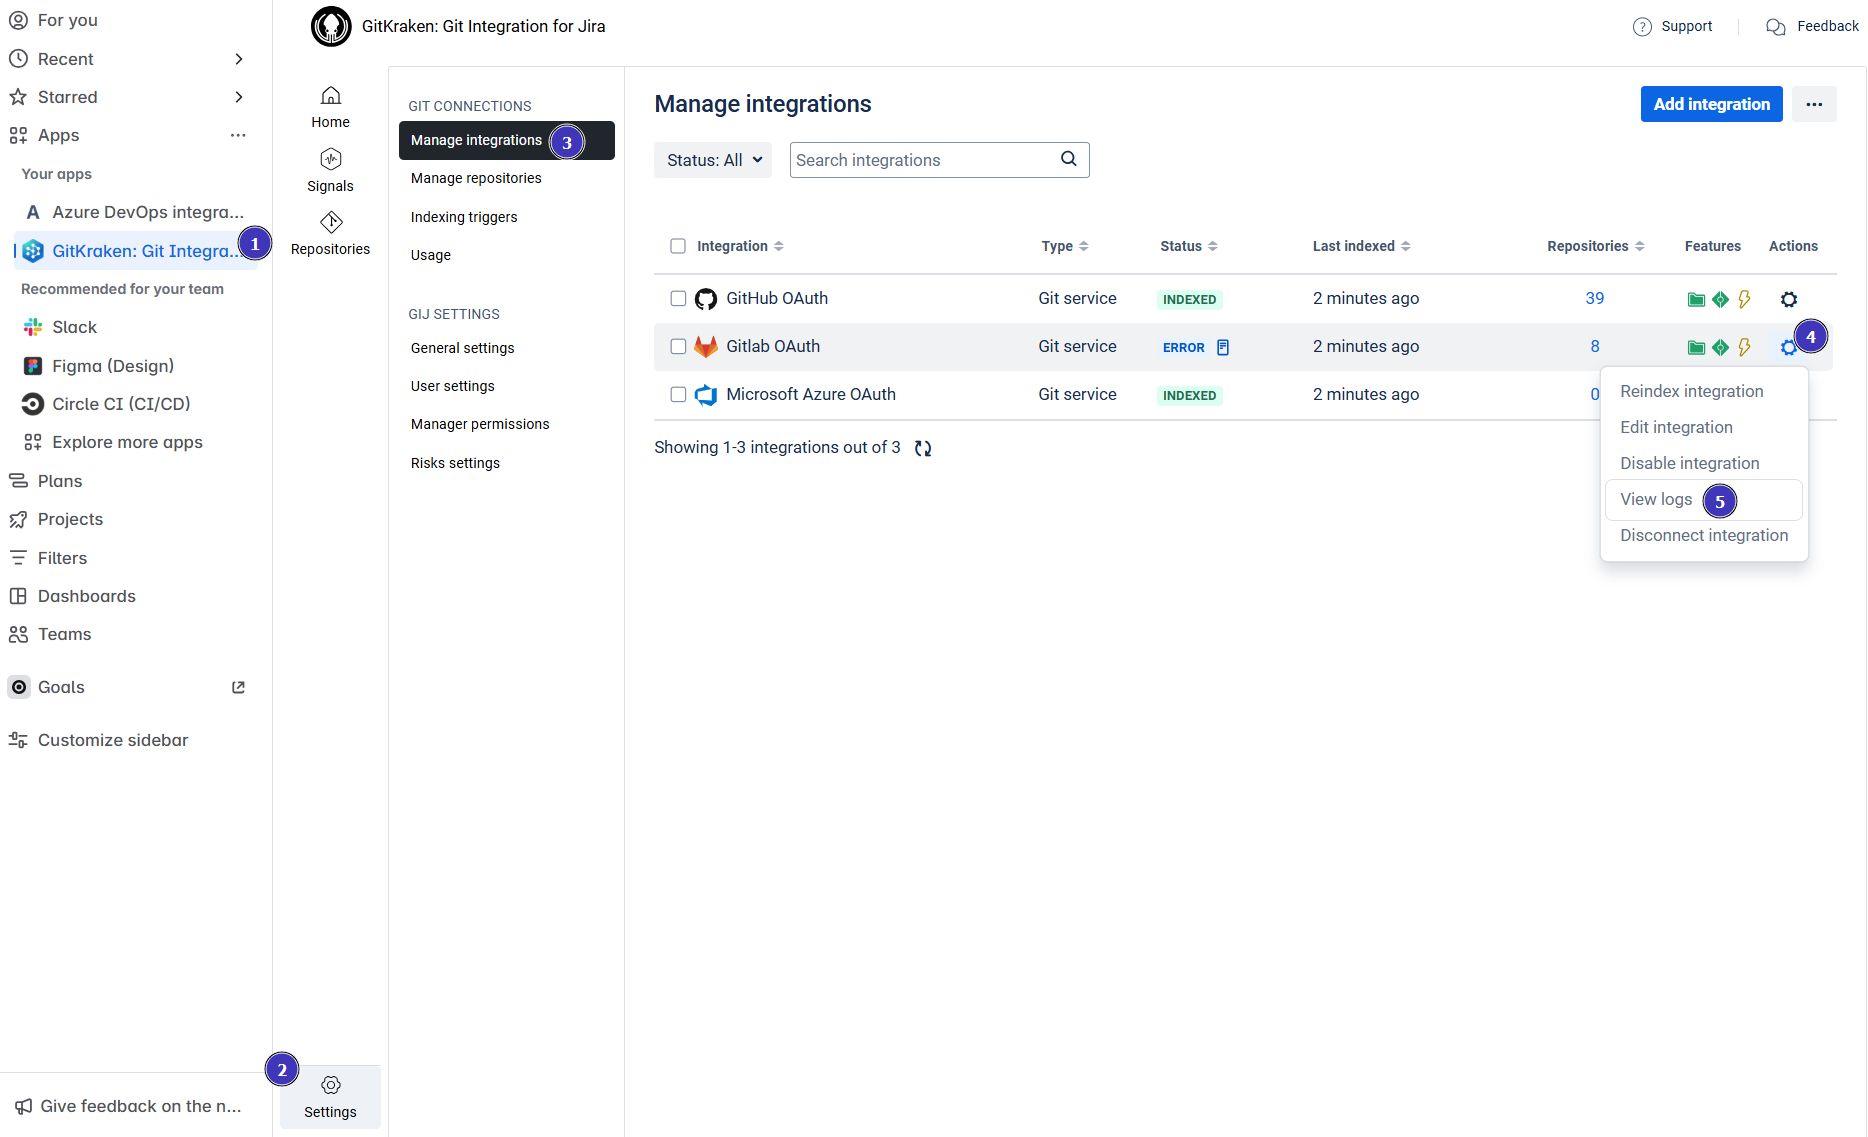
Task: Expand the Recent chevron in the sidebar
Action: coord(238,59)
